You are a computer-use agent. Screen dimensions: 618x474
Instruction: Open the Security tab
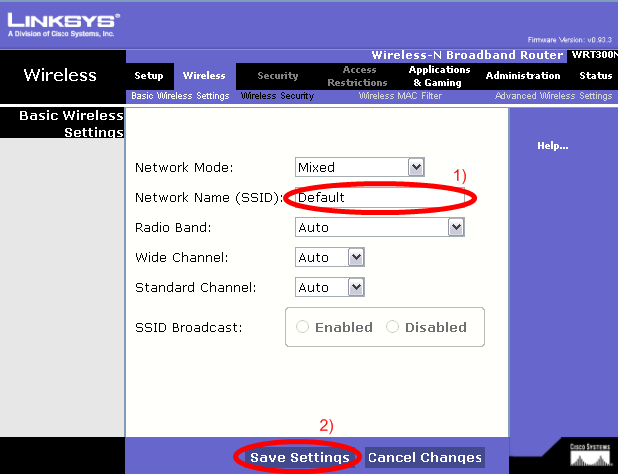point(277,76)
